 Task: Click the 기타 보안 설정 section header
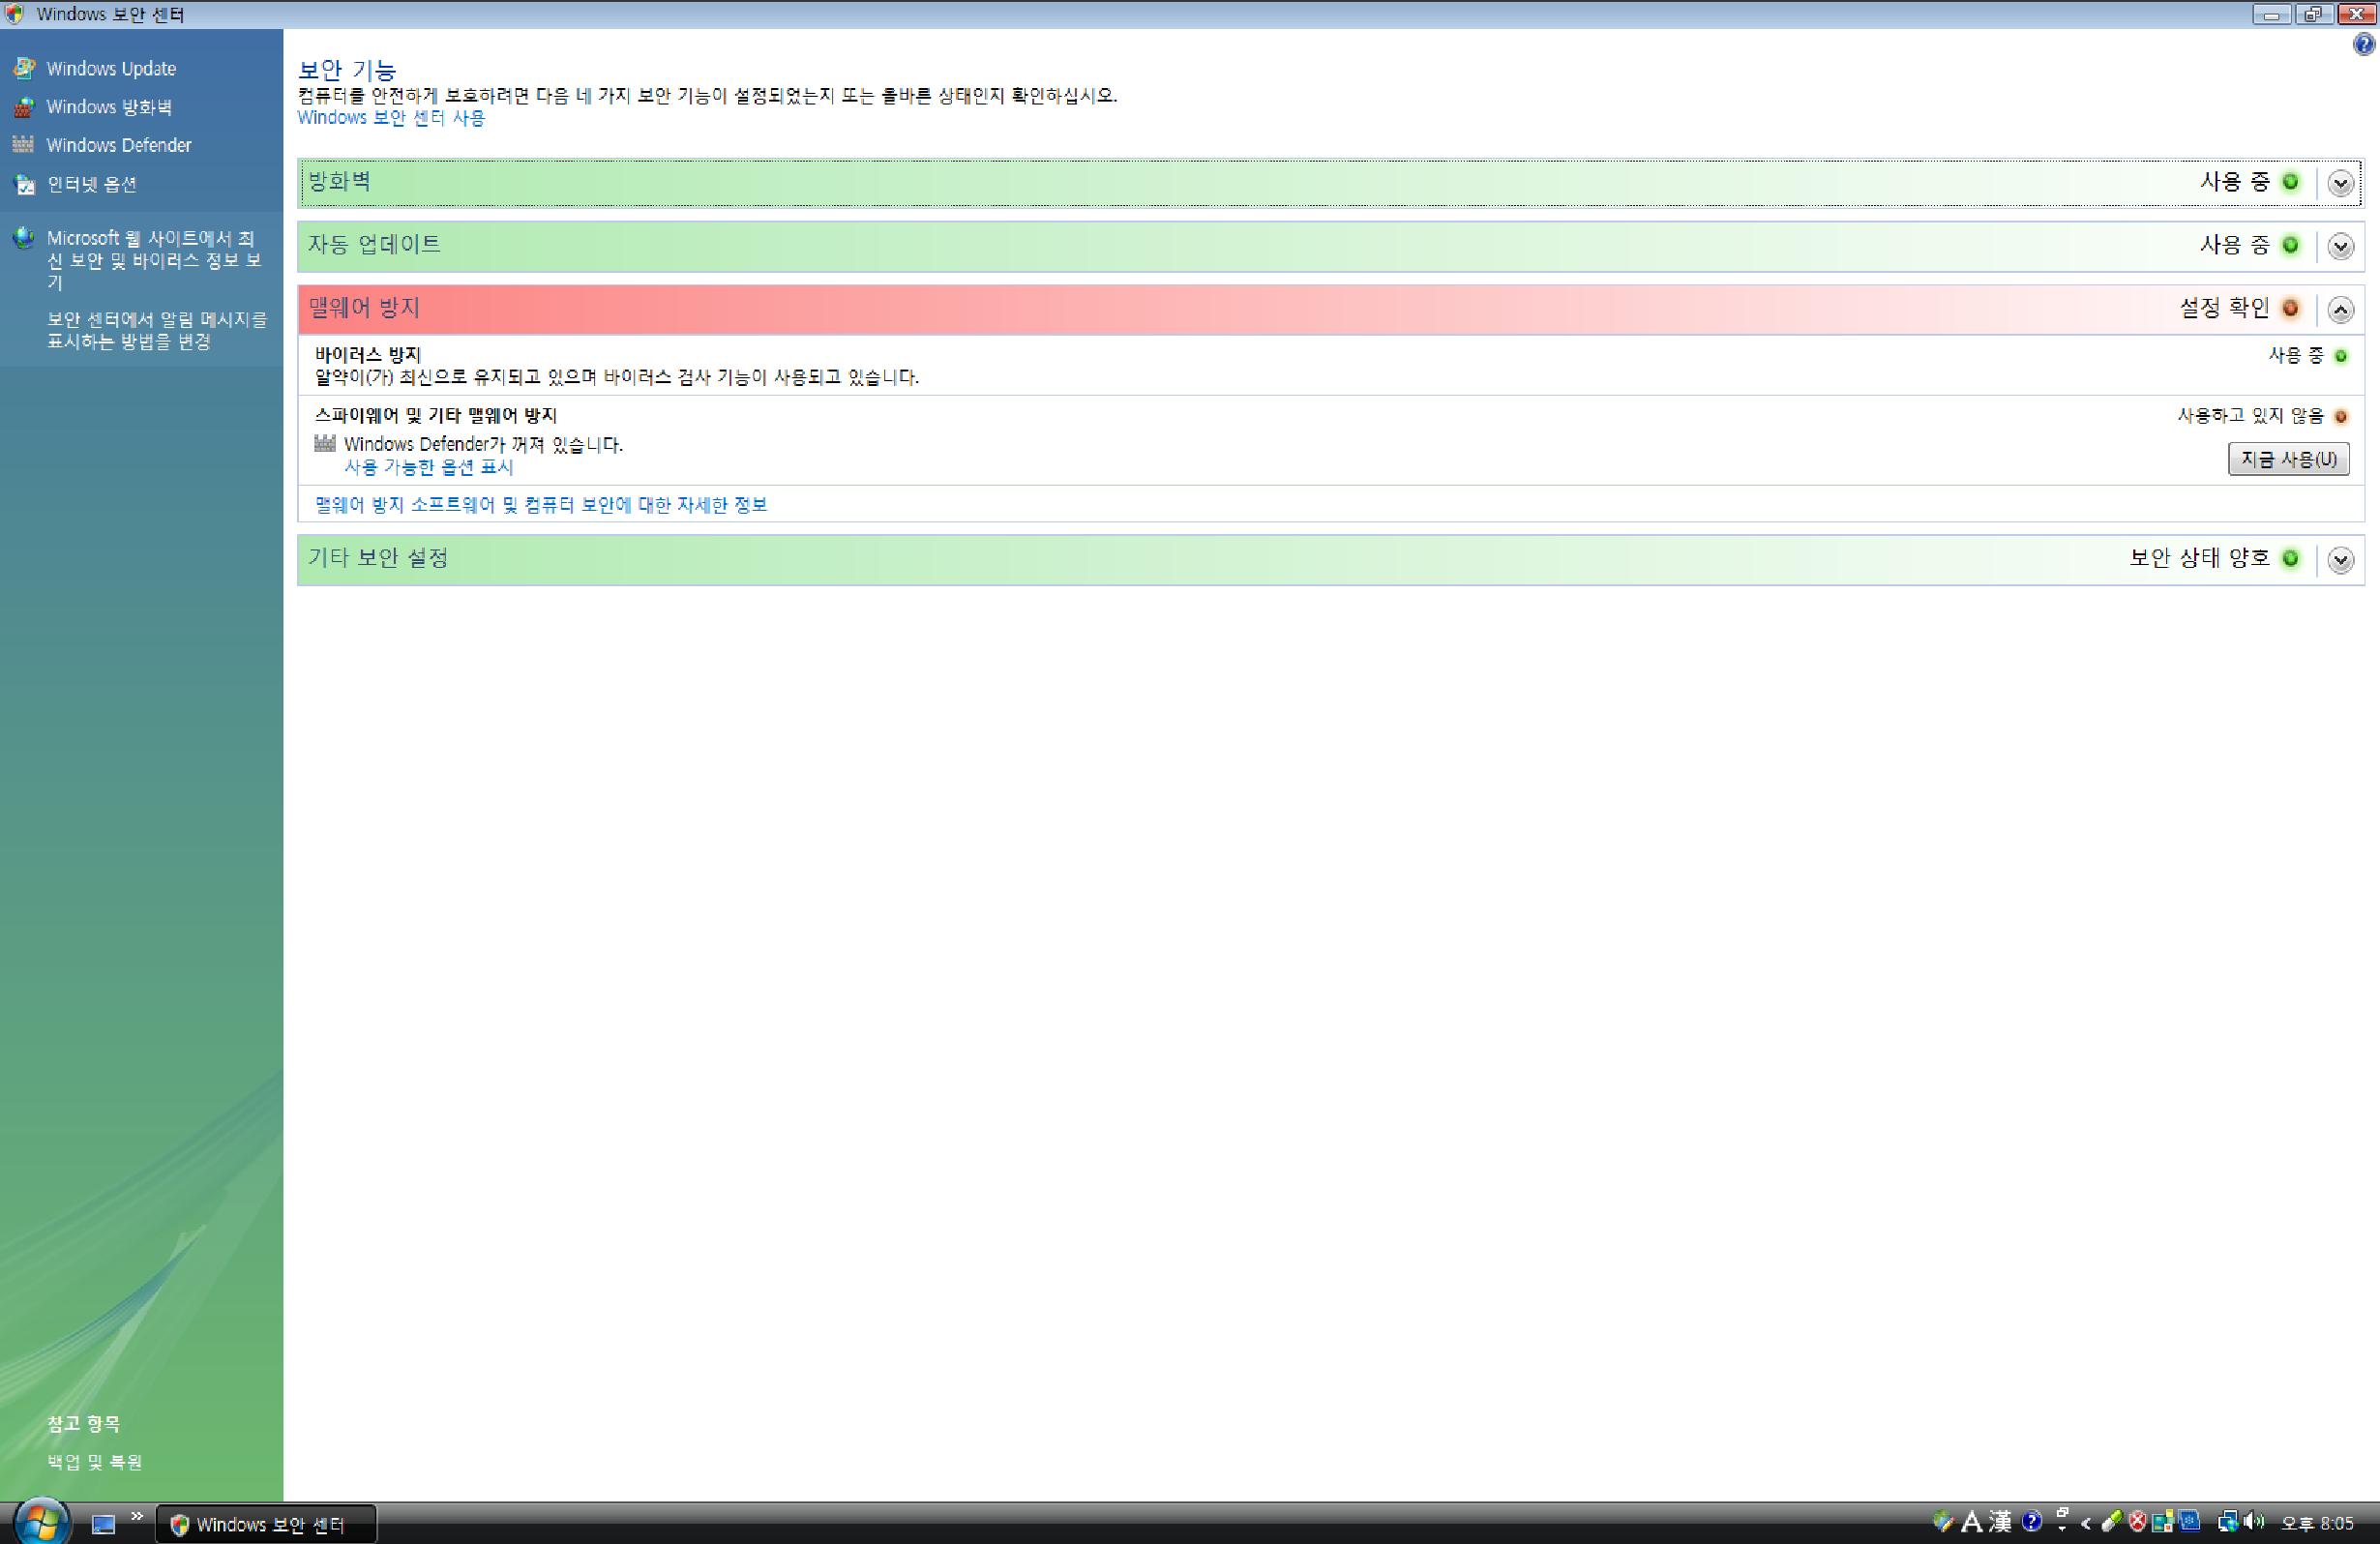1330,559
